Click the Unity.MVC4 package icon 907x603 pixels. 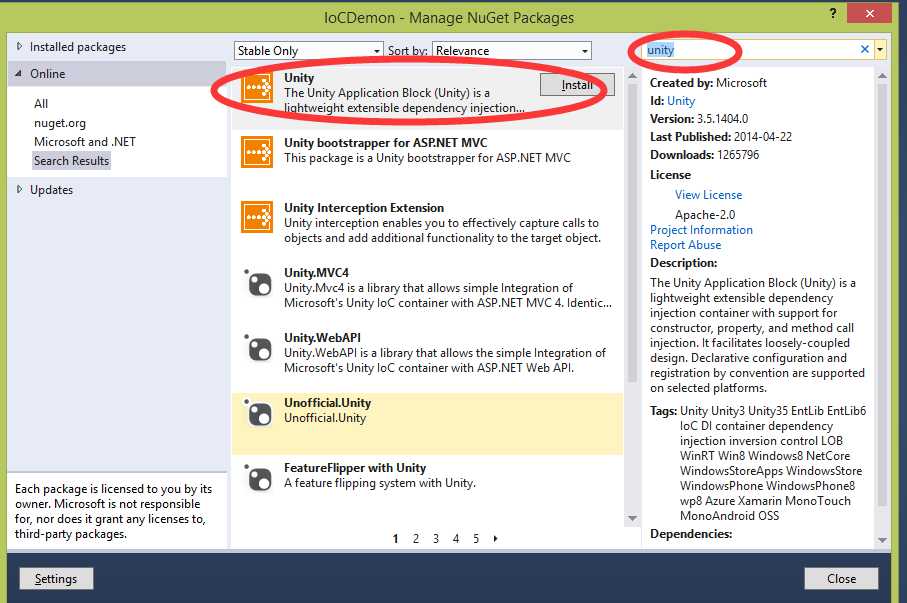[258, 283]
